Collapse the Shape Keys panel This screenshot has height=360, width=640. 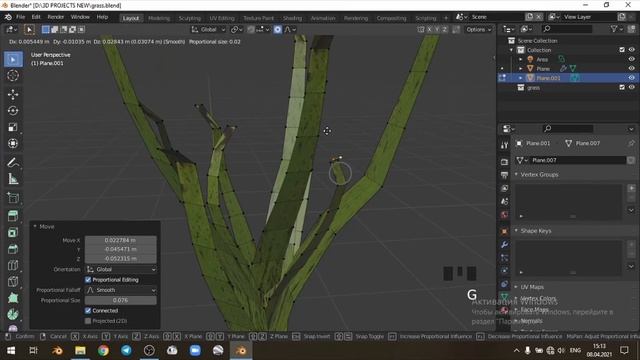[x=516, y=231]
